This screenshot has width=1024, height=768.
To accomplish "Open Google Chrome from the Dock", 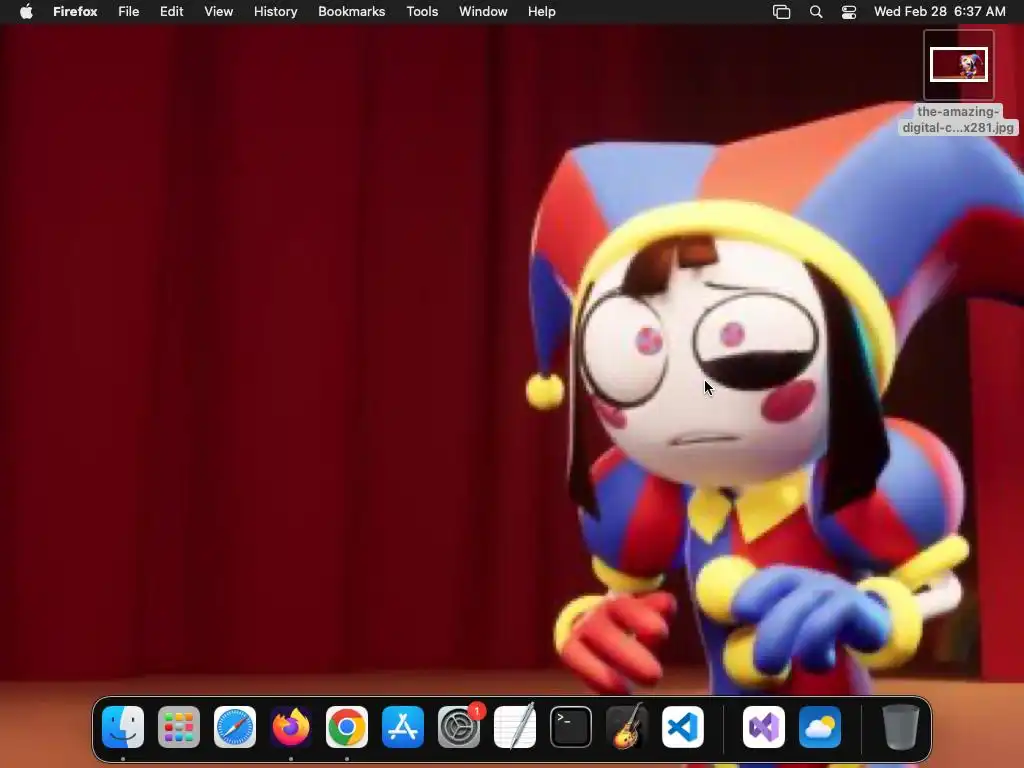I will 347,727.
